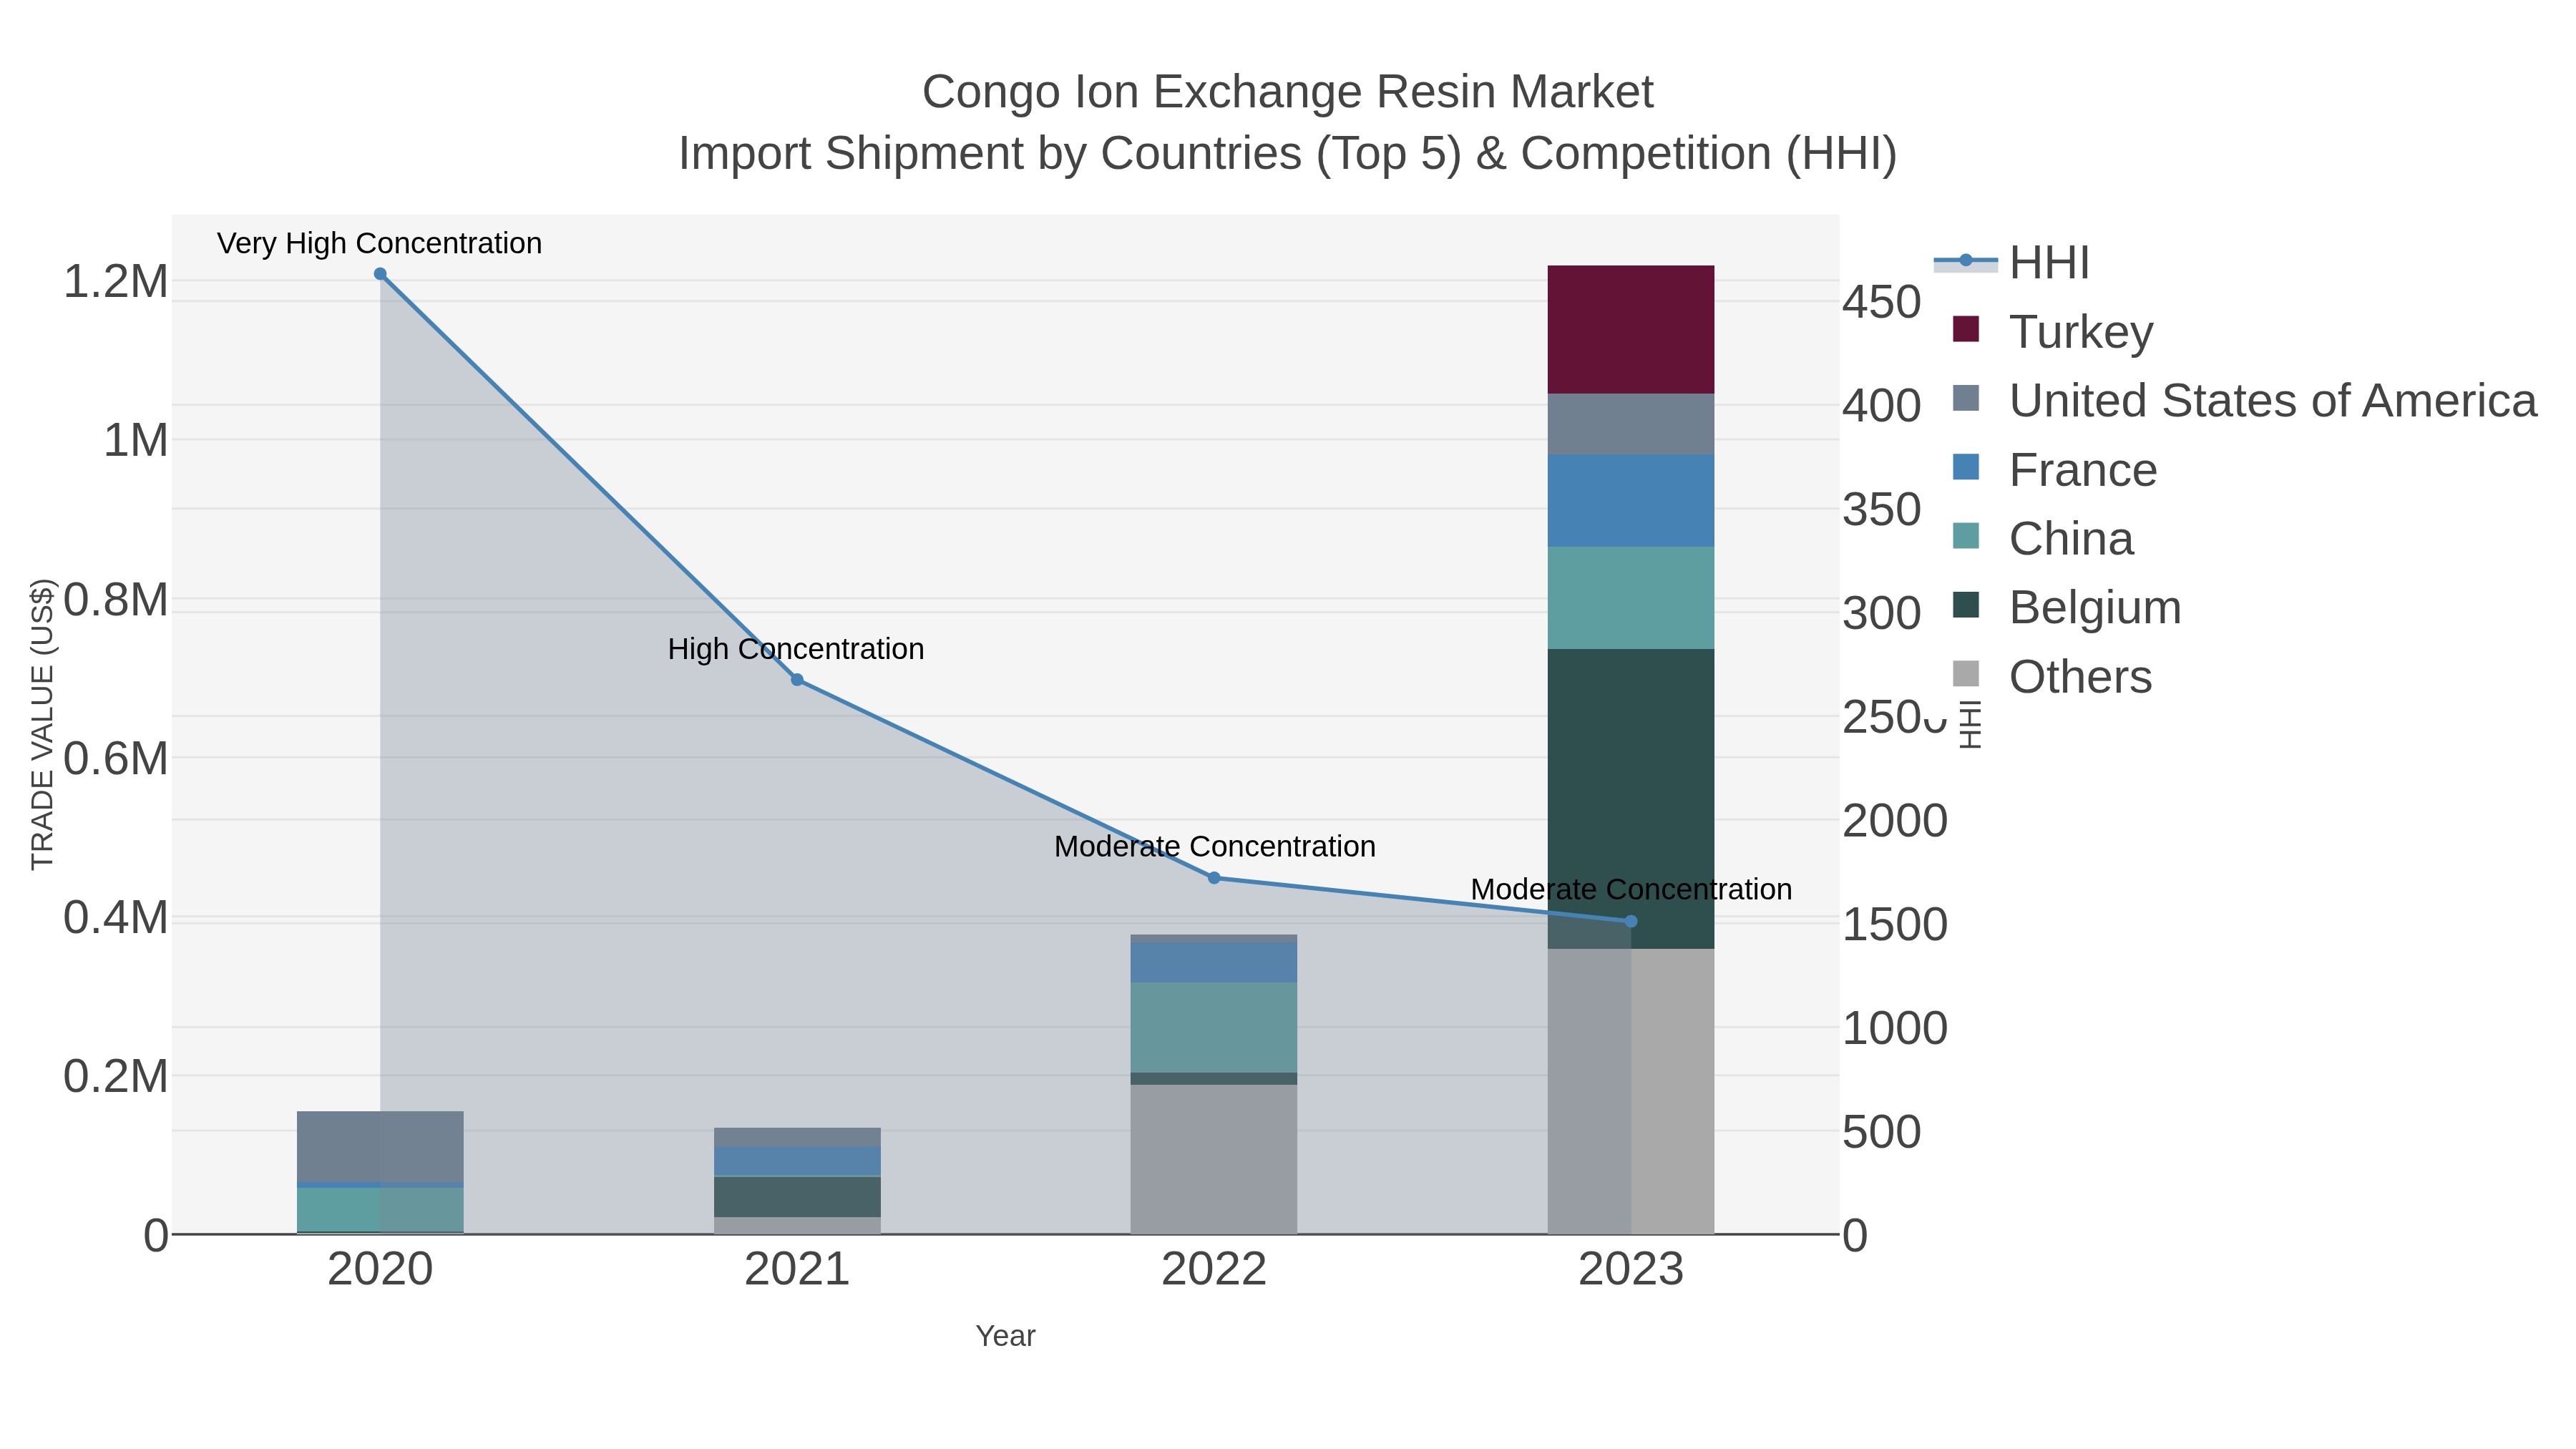
Task: Click the rotated HHI right axis title
Action: (1969, 724)
